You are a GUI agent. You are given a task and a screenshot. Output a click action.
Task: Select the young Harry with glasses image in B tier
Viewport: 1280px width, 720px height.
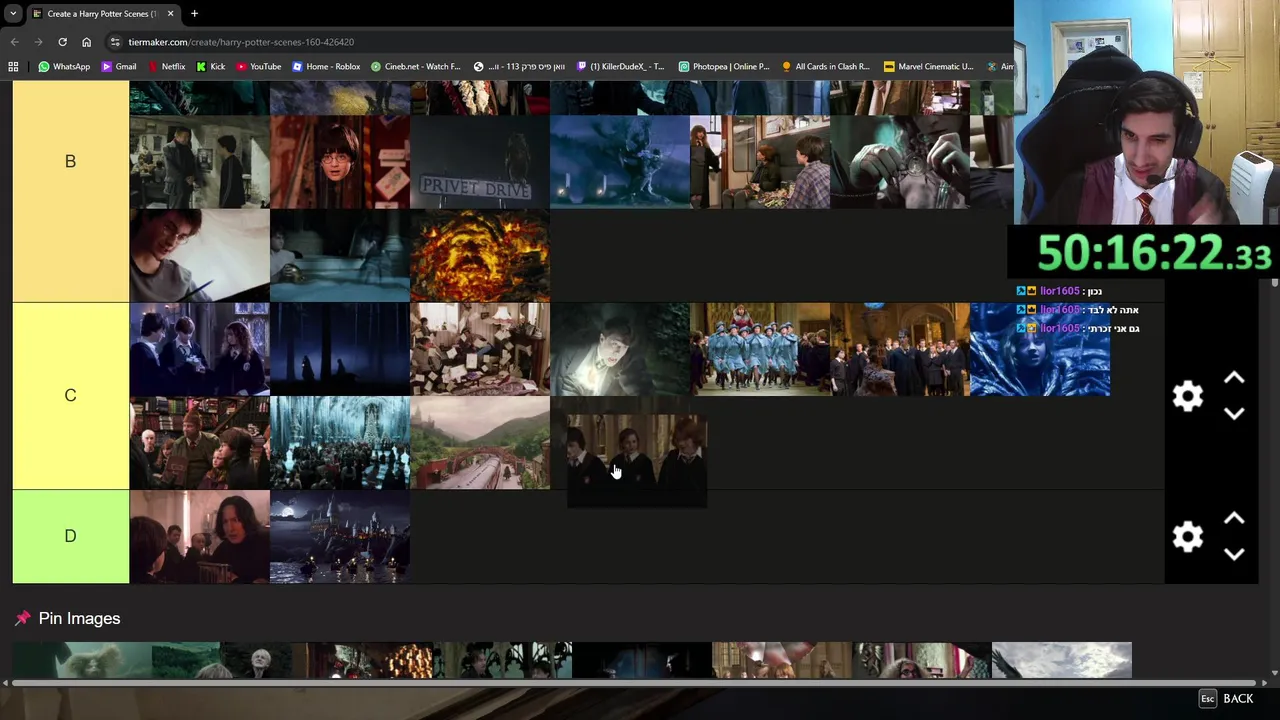(x=340, y=162)
